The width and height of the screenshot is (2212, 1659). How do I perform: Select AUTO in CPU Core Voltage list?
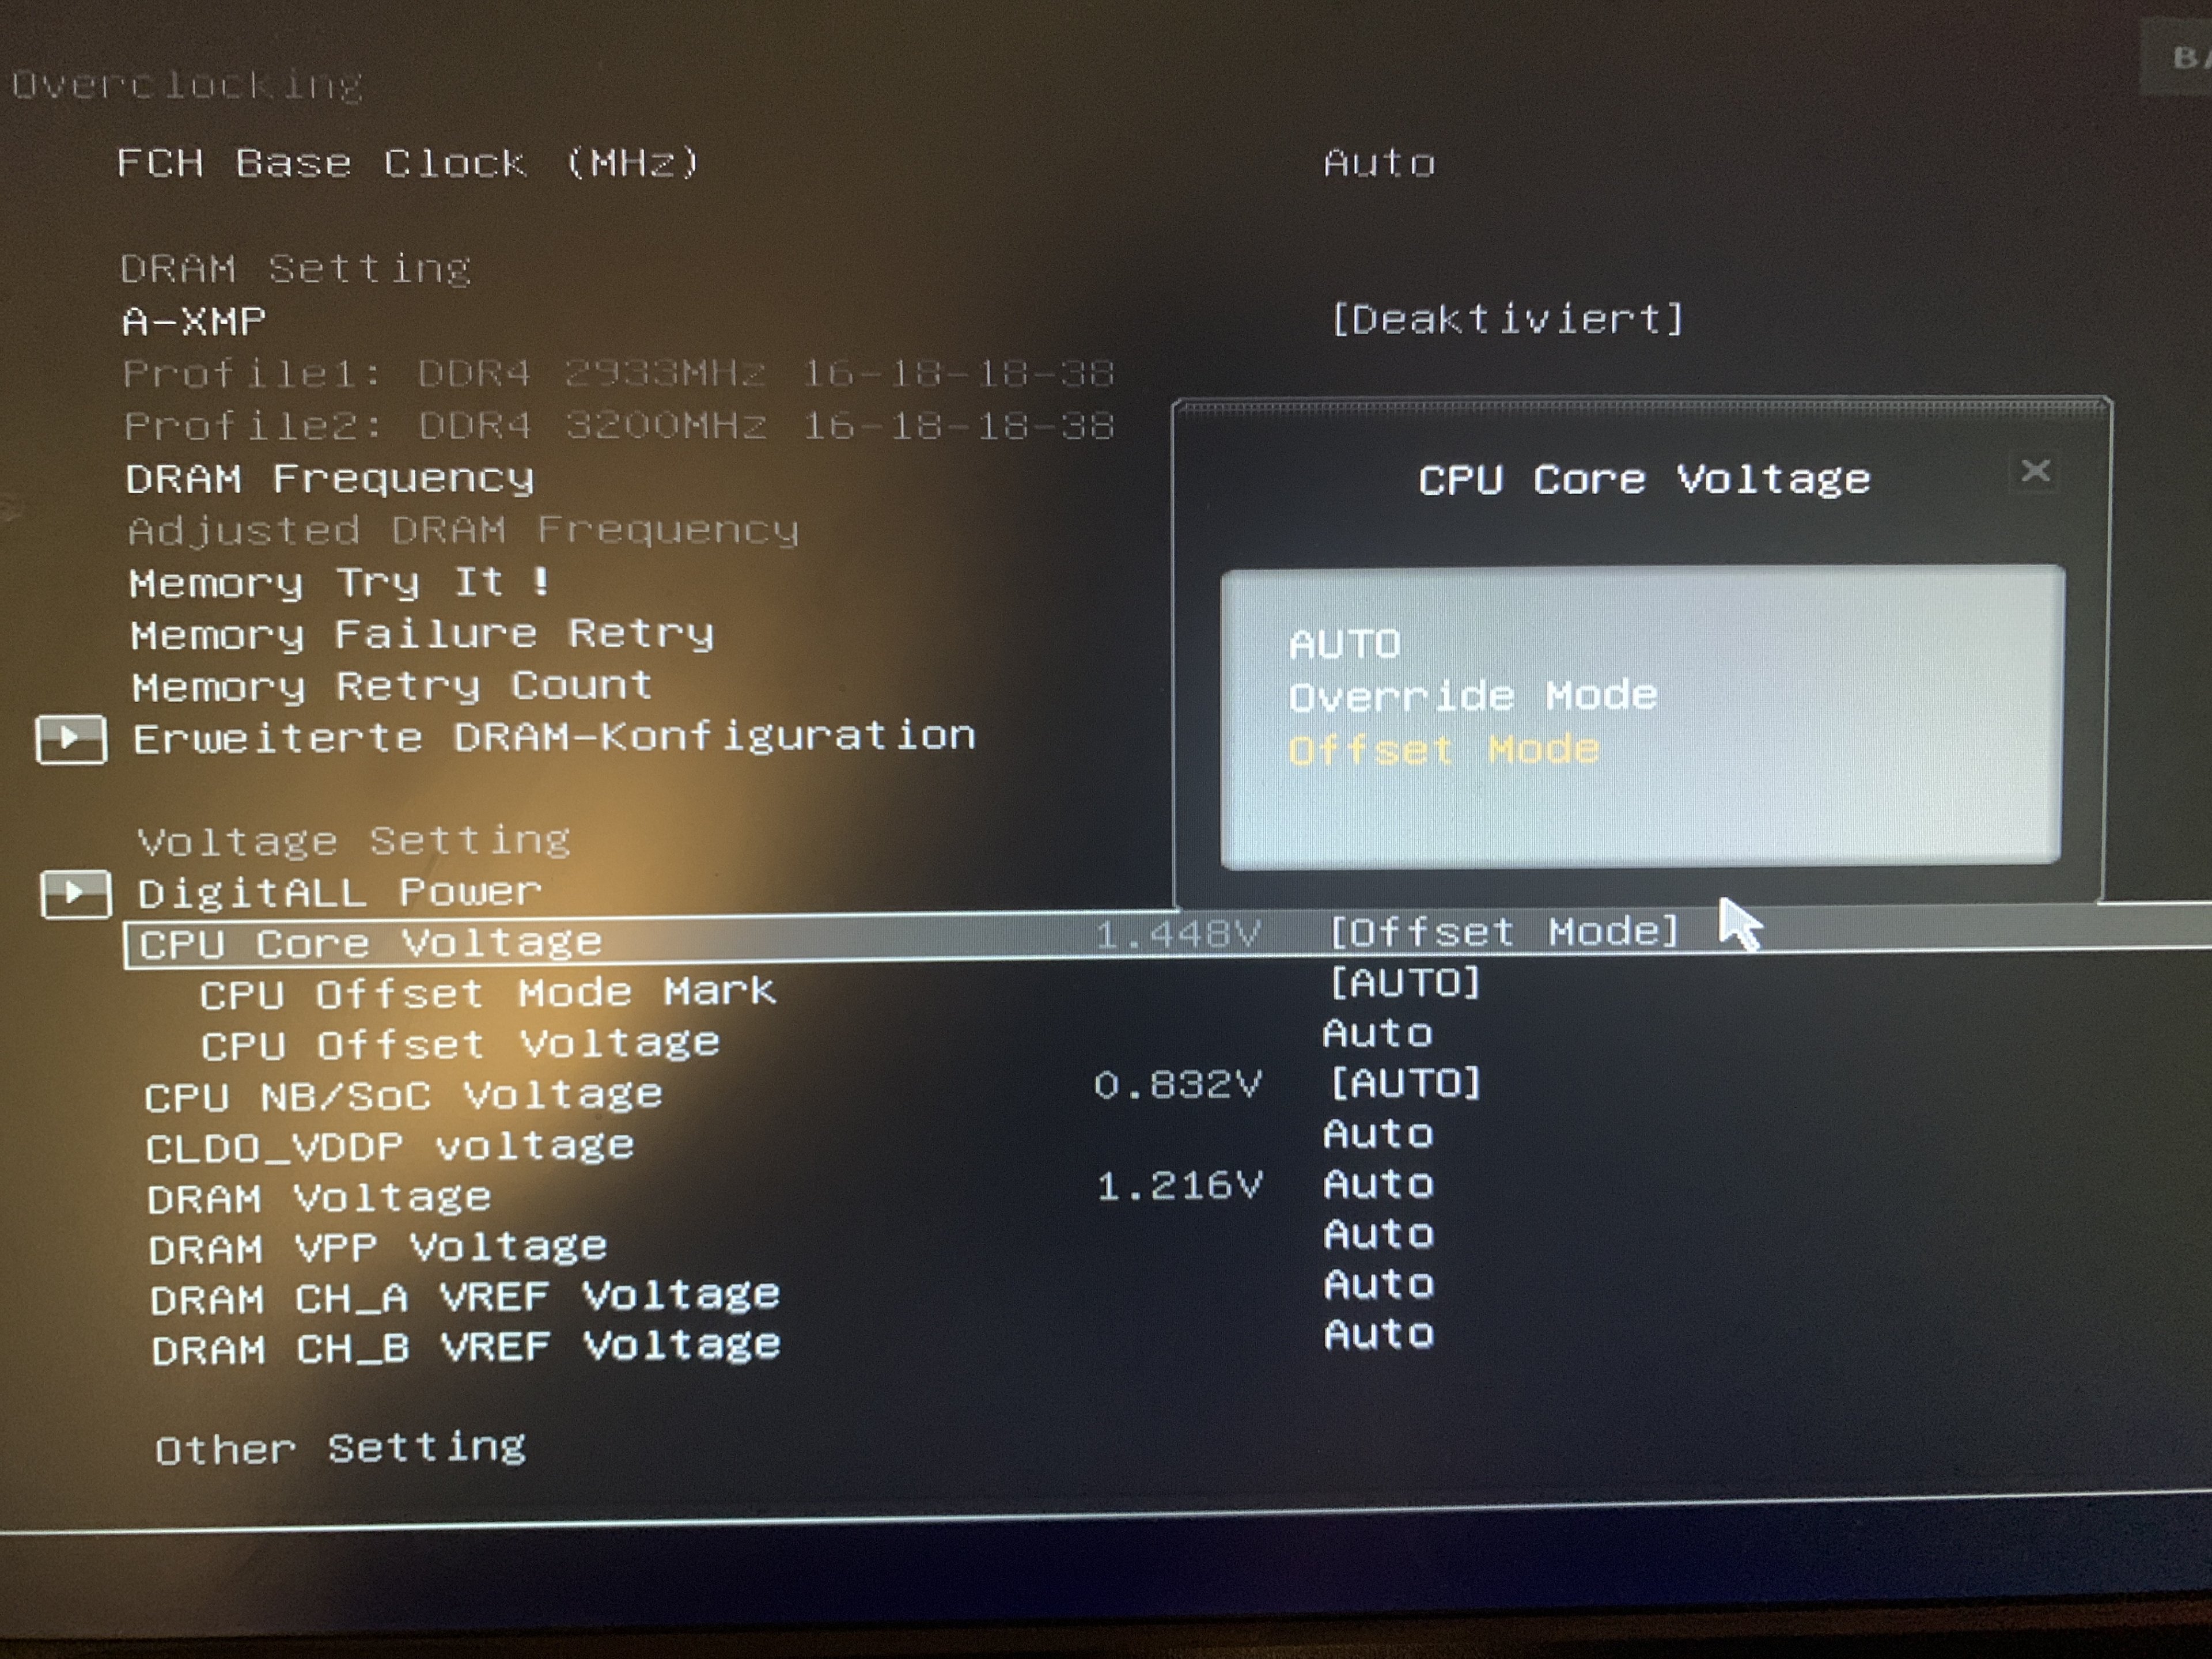pyautogui.click(x=1345, y=644)
